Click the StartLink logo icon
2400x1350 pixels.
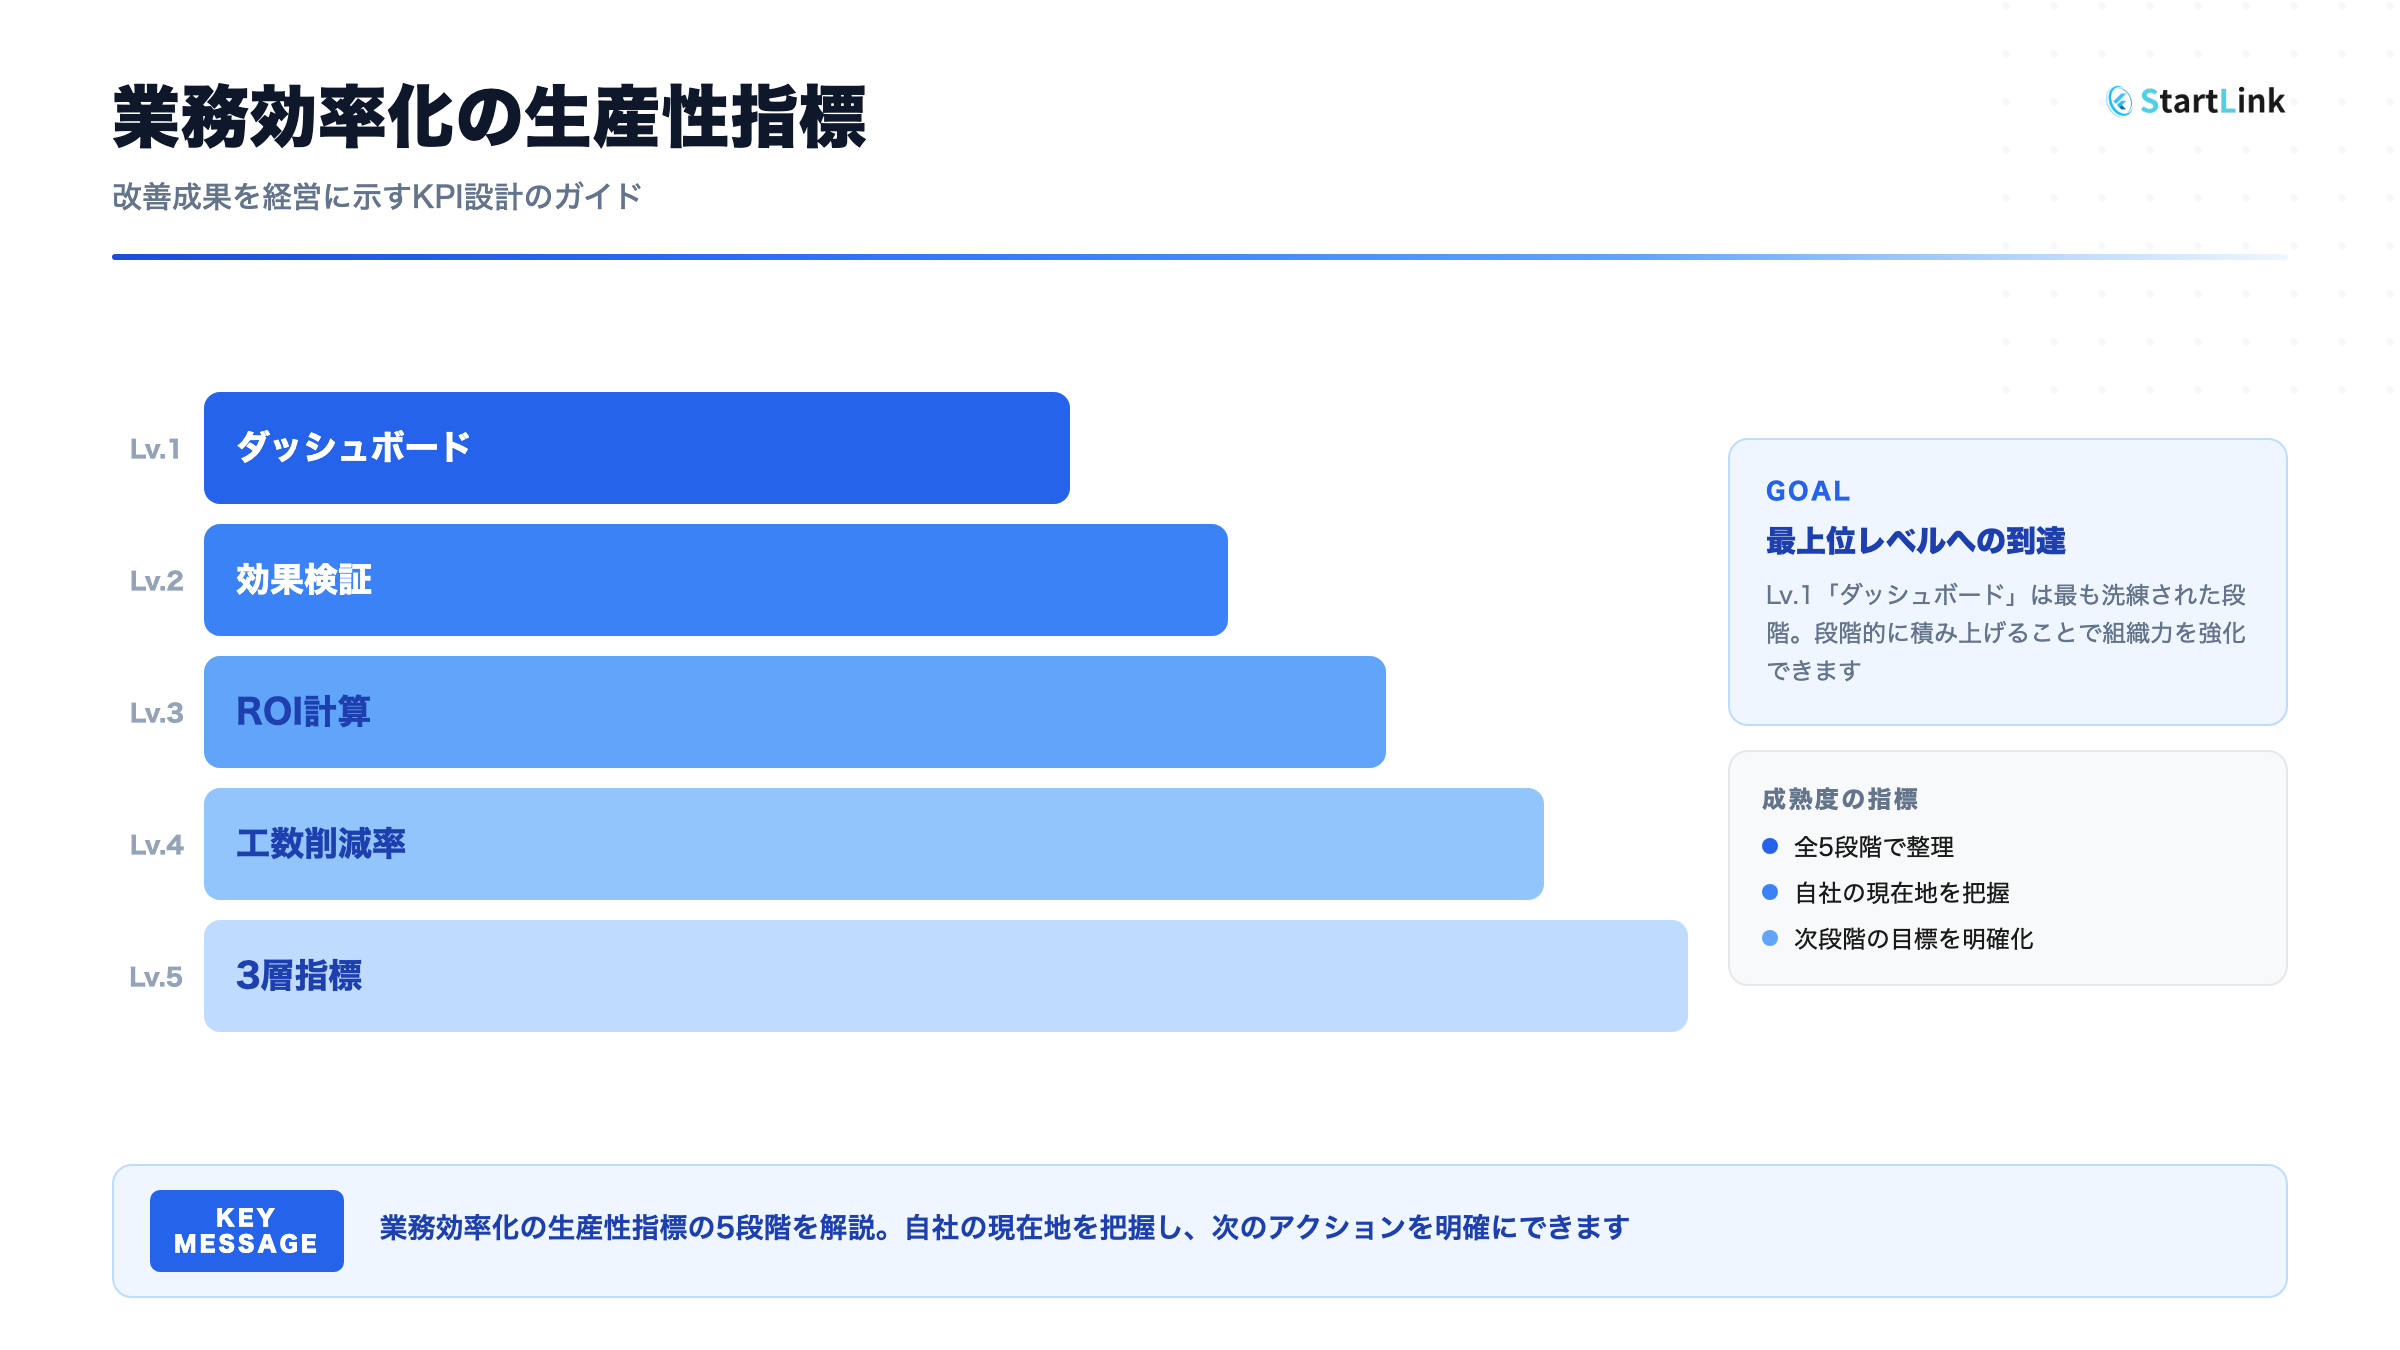[2119, 101]
